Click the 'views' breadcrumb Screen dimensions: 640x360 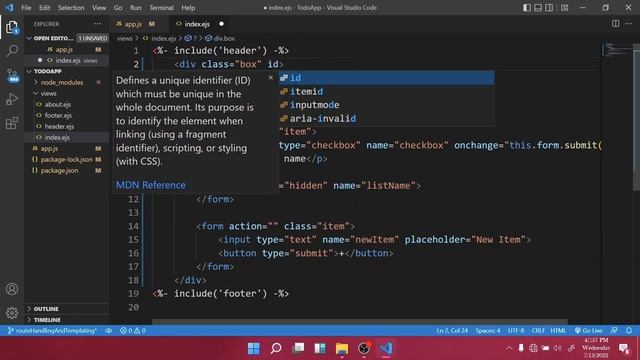[x=124, y=38]
